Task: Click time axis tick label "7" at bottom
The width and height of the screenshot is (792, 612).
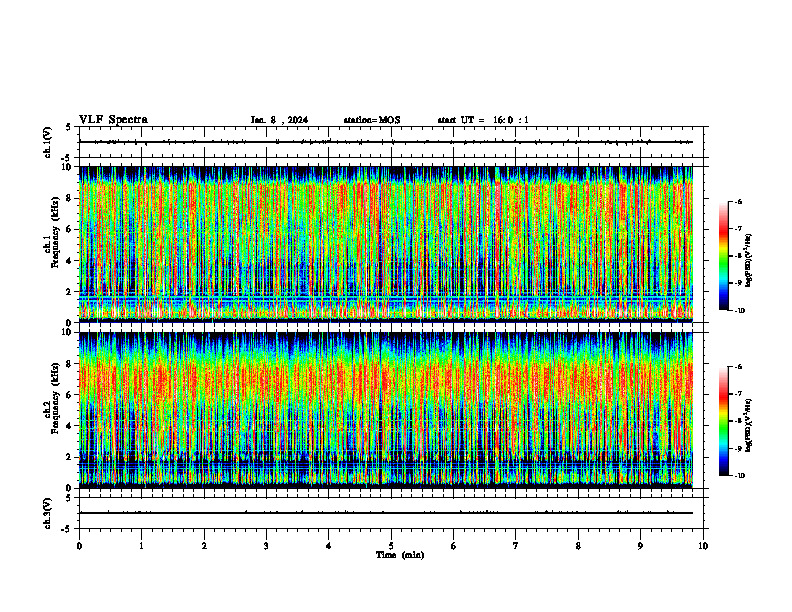Action: click(516, 546)
